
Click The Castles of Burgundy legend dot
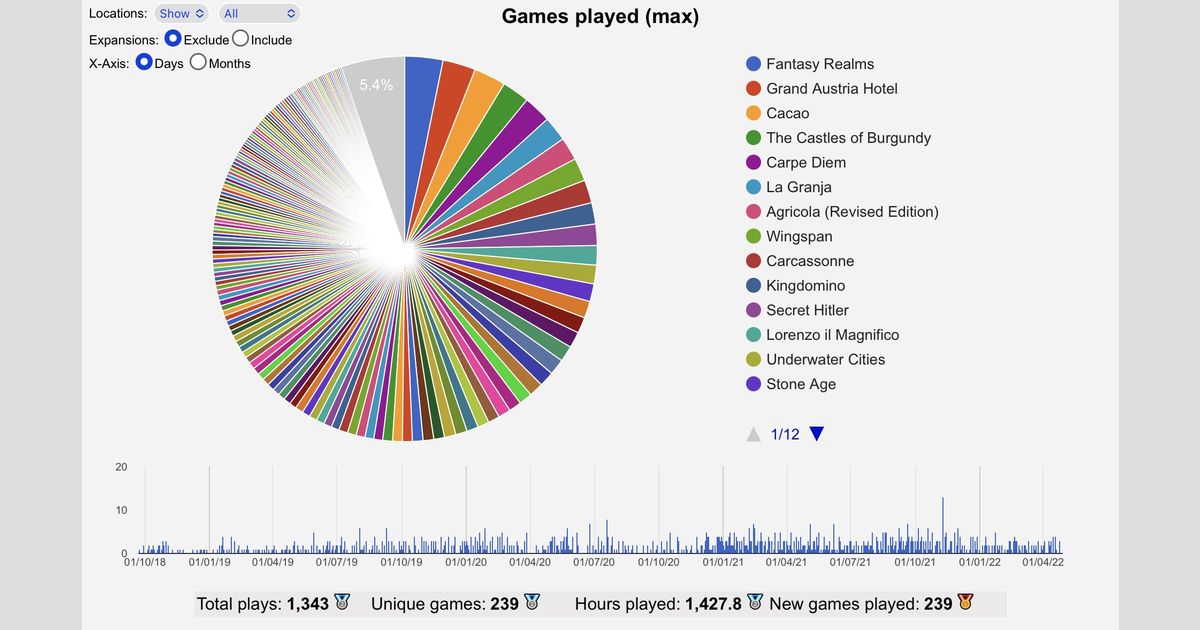click(754, 138)
